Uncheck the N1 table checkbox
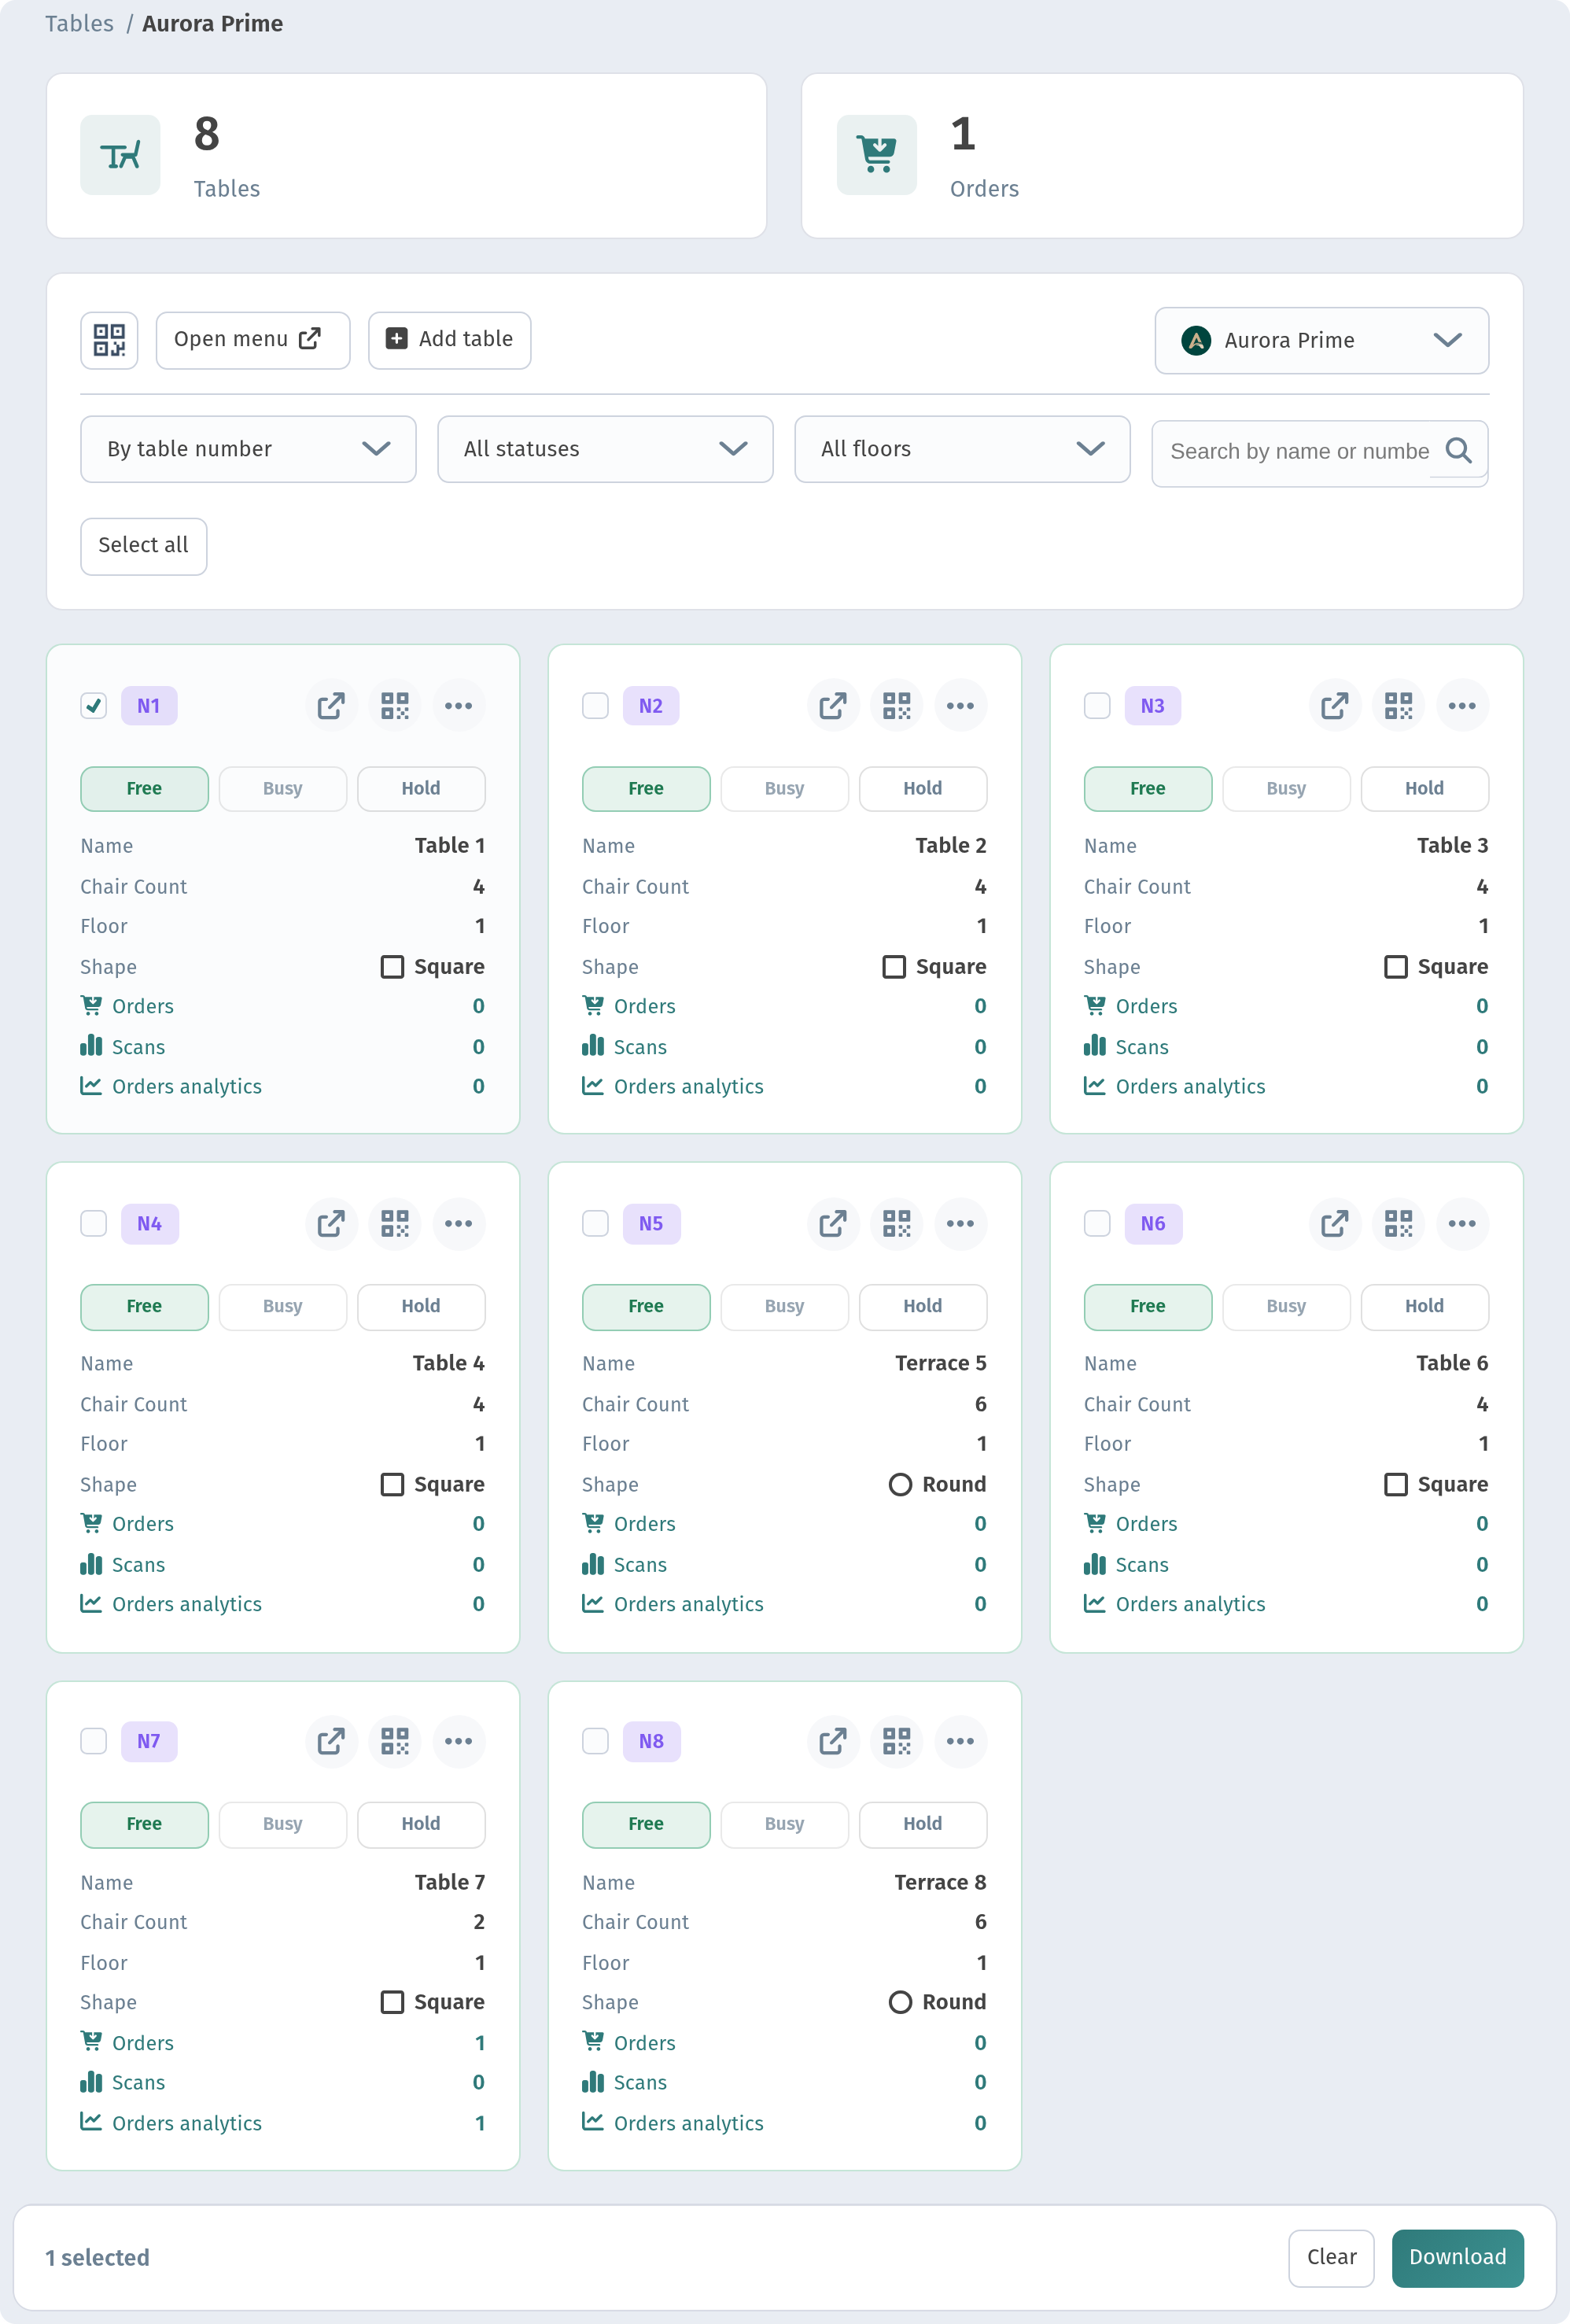Screen dimensions: 1570x2324 pos(94,706)
